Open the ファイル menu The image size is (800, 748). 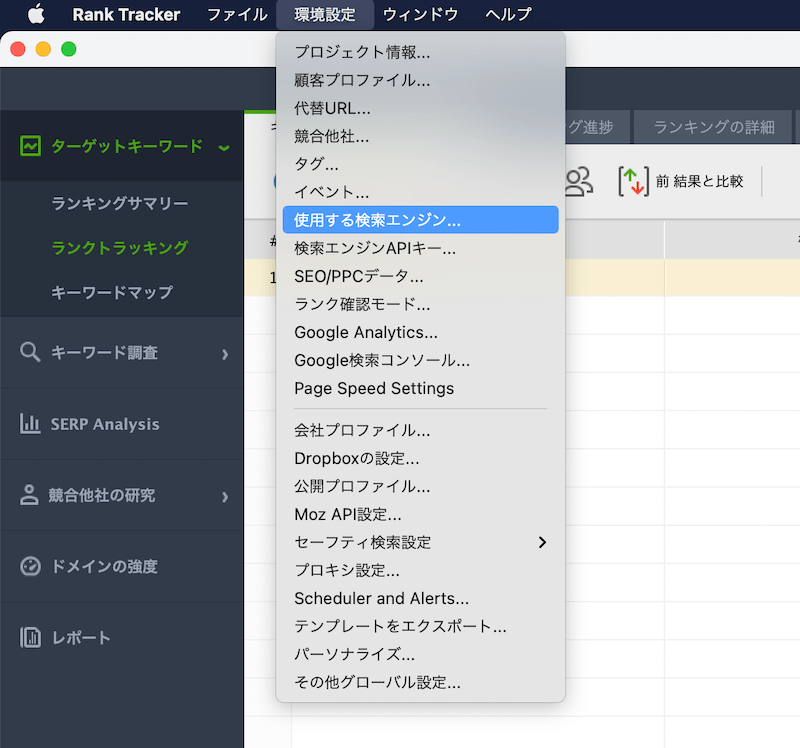point(237,14)
